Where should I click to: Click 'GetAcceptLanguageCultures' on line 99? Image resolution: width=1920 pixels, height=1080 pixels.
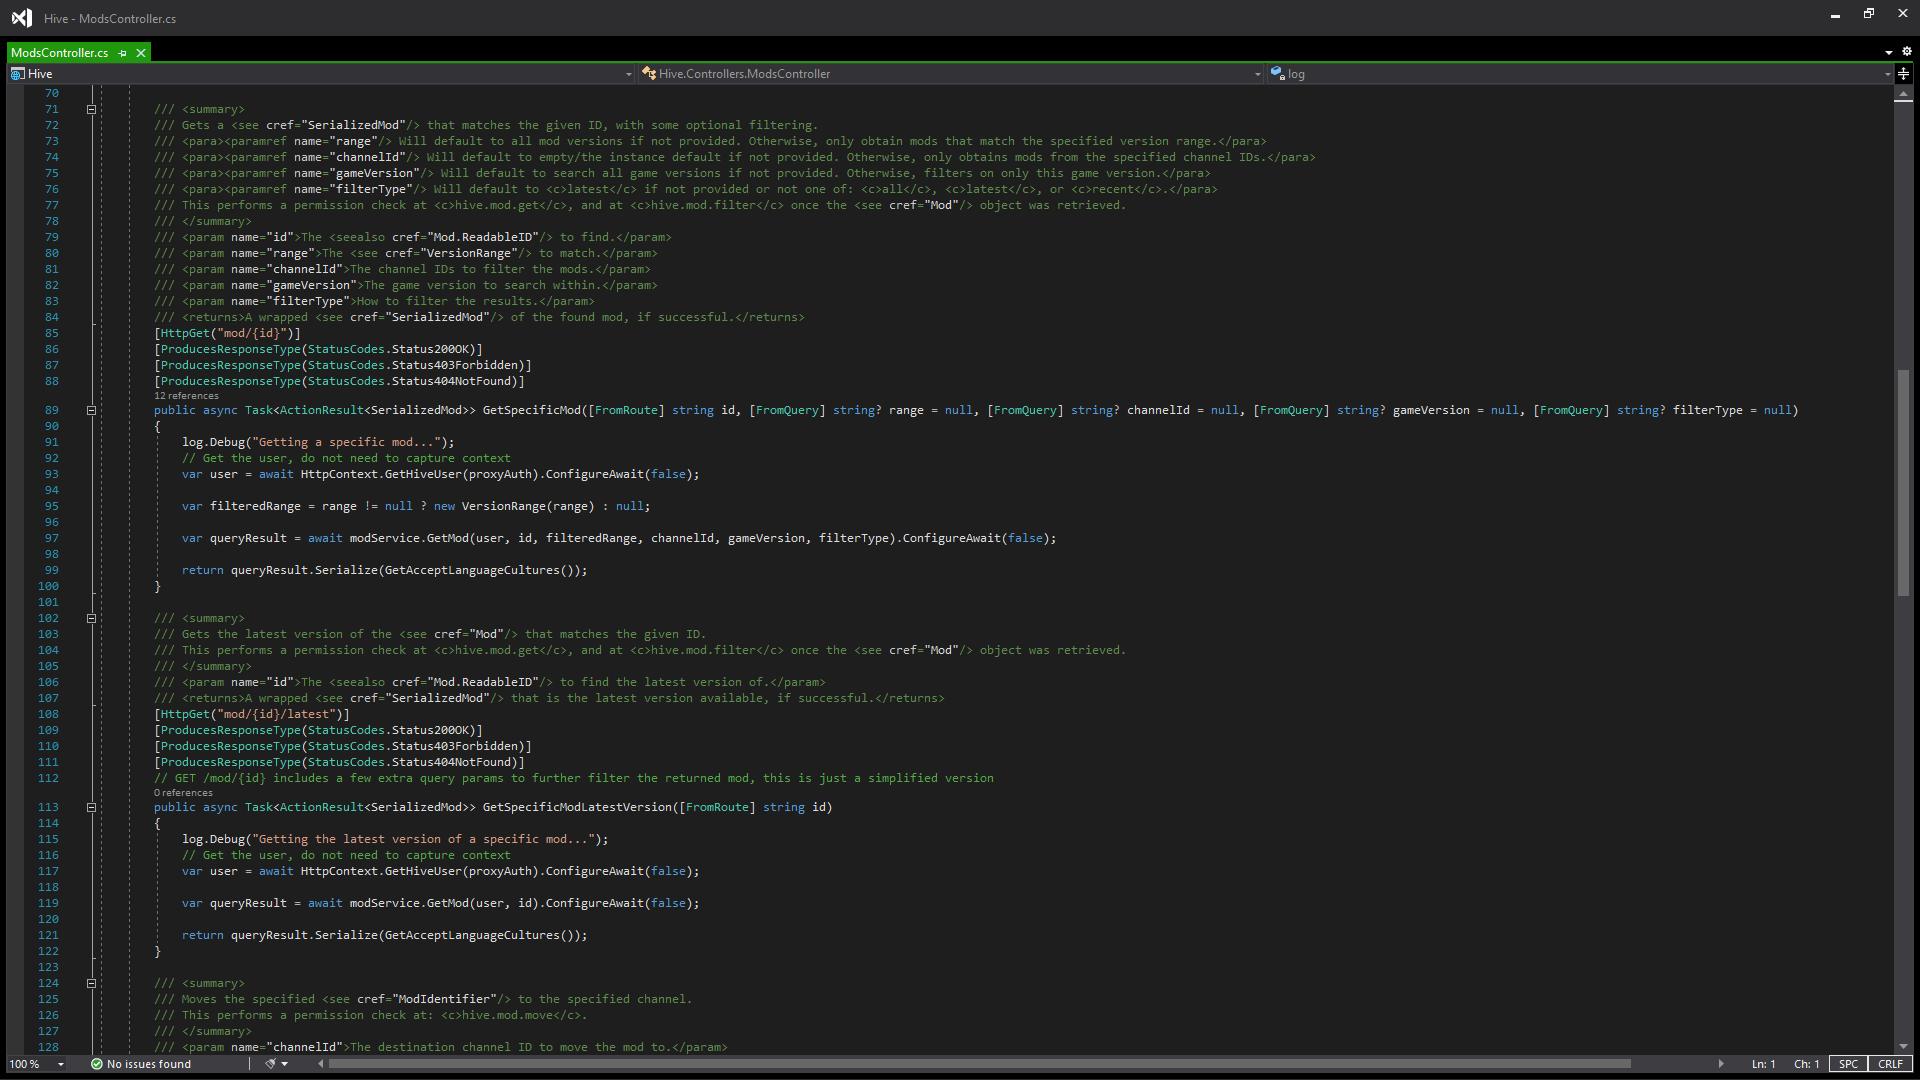click(x=472, y=570)
